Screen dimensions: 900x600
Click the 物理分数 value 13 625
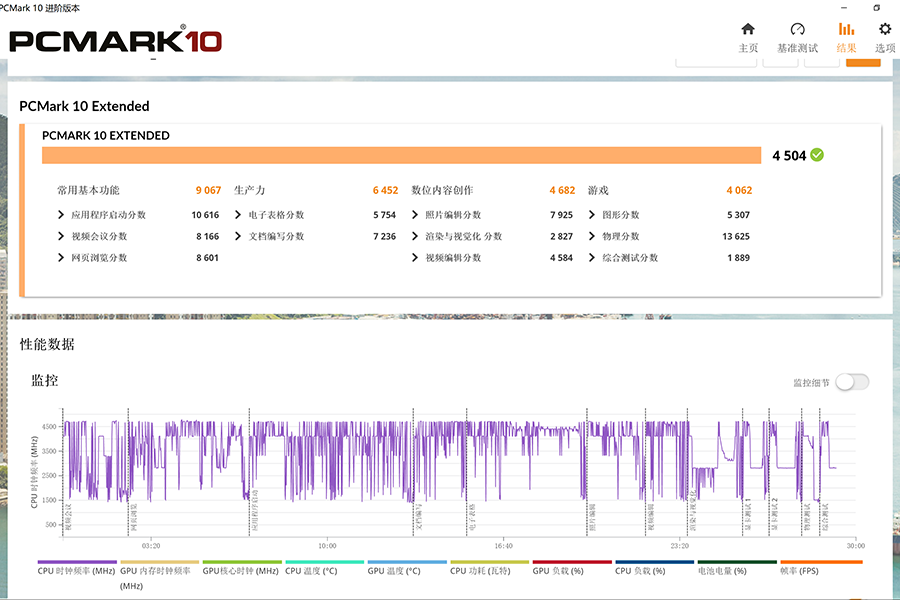click(736, 237)
